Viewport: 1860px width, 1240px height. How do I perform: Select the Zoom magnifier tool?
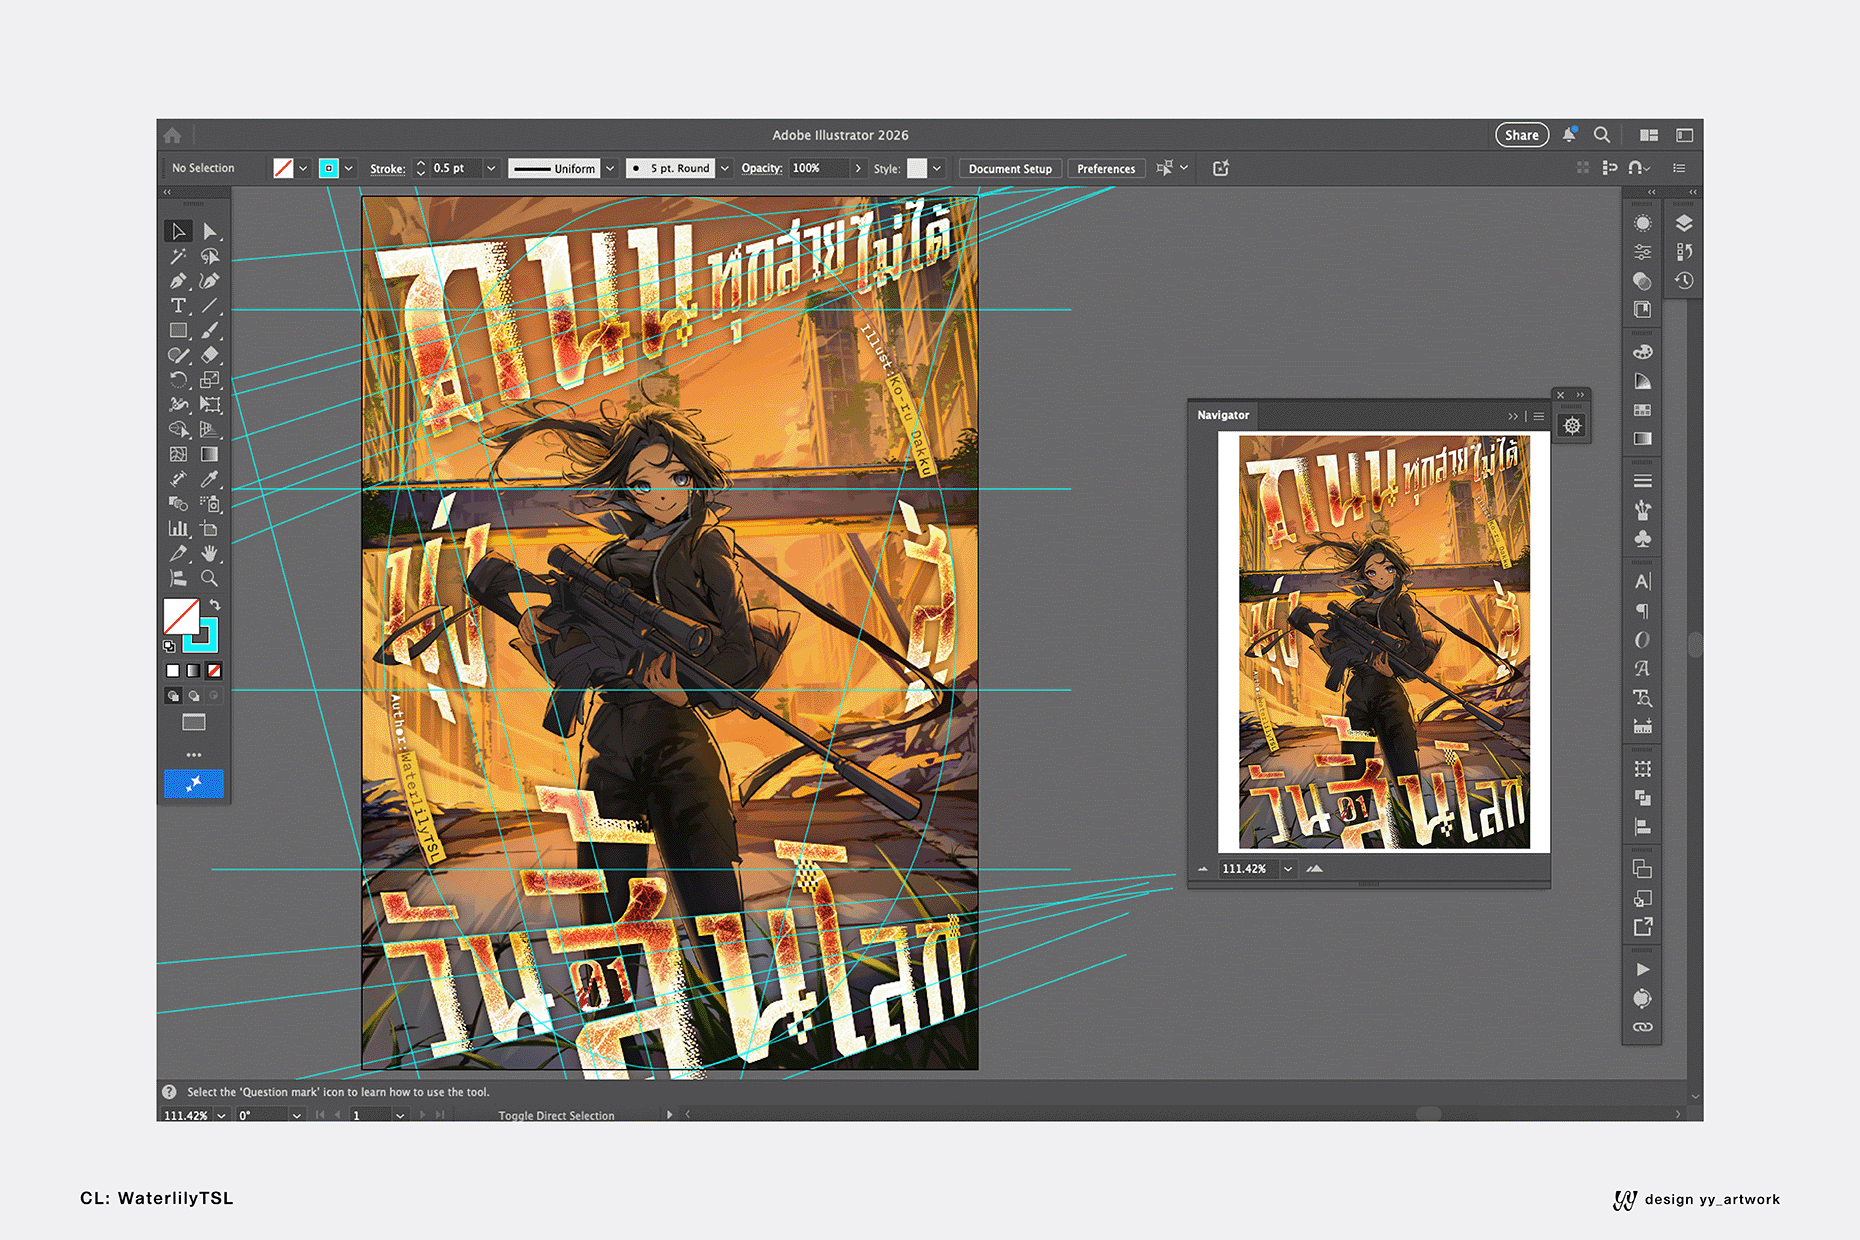(209, 578)
